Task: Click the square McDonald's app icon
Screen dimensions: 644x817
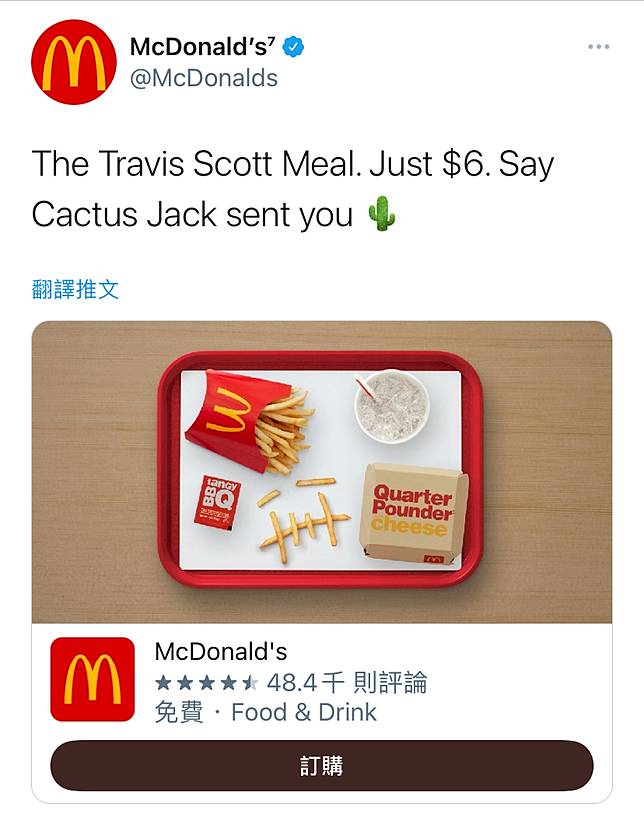Action: [x=92, y=679]
